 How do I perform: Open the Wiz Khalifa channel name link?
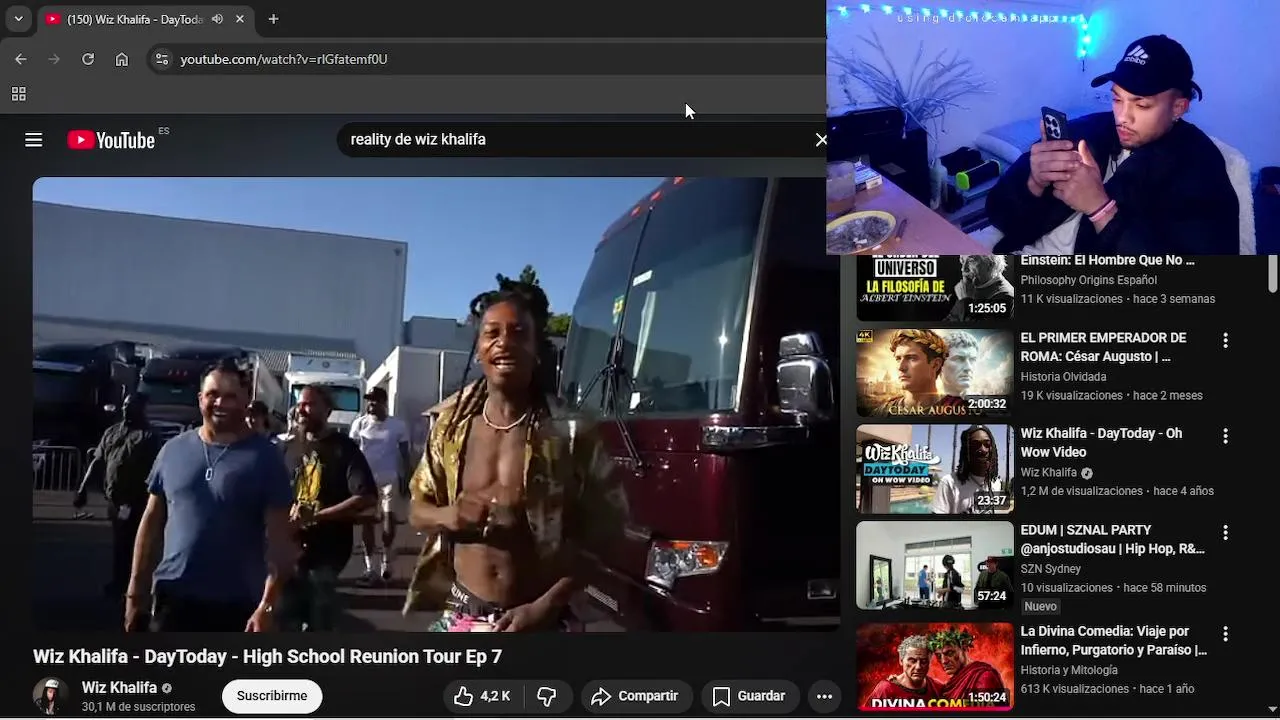[119, 687]
